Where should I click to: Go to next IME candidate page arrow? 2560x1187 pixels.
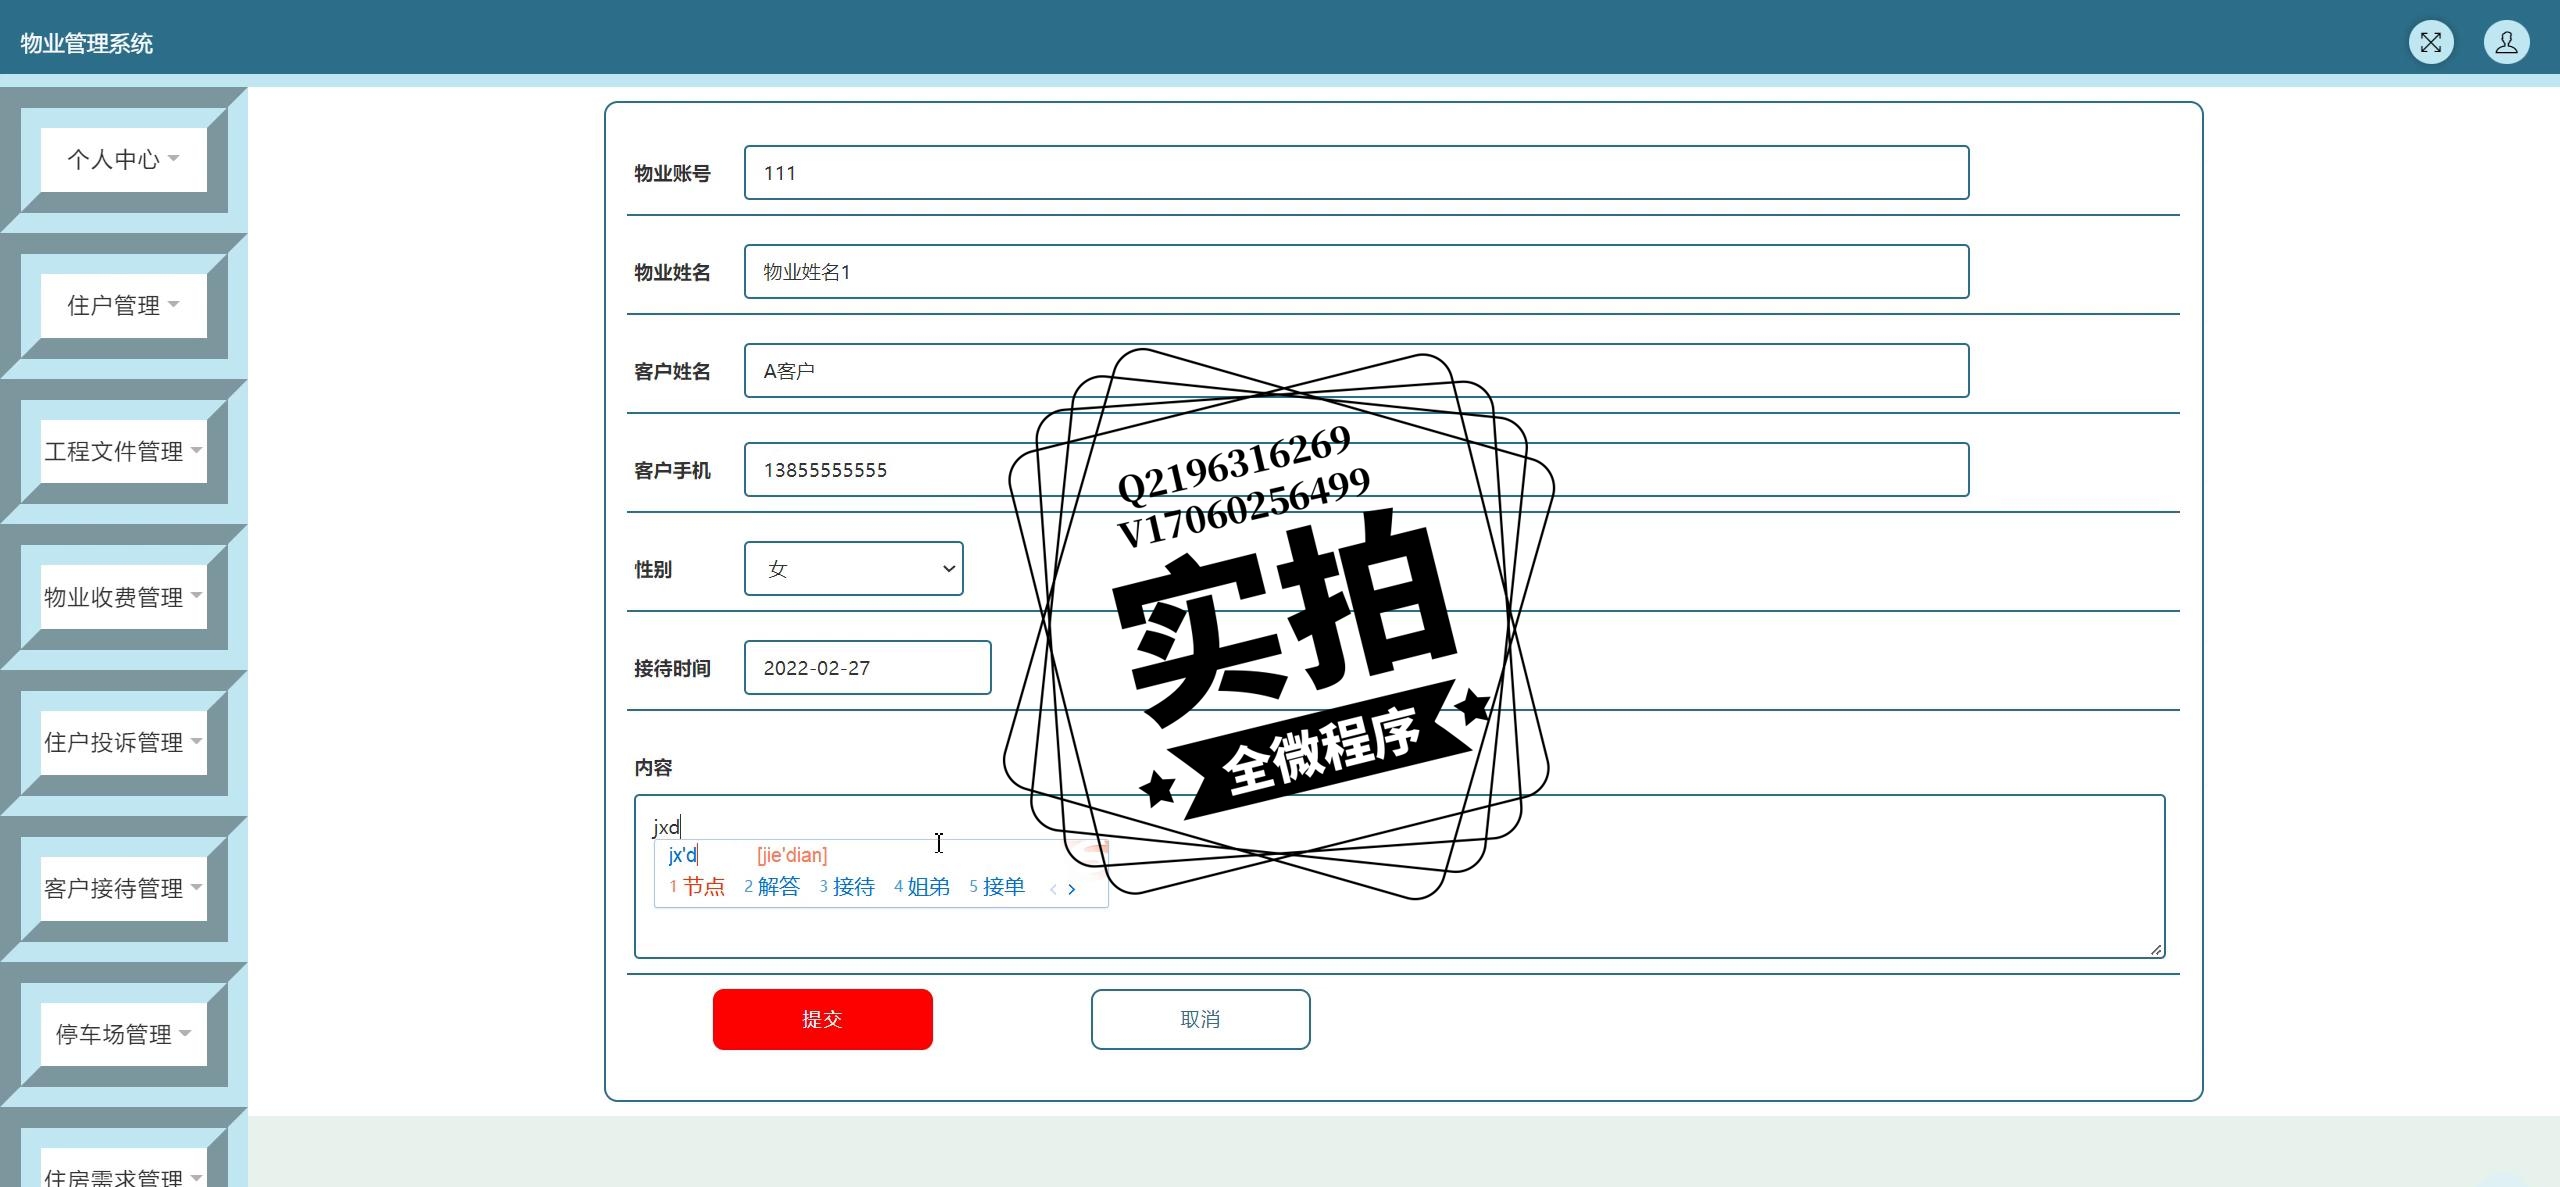(1072, 889)
